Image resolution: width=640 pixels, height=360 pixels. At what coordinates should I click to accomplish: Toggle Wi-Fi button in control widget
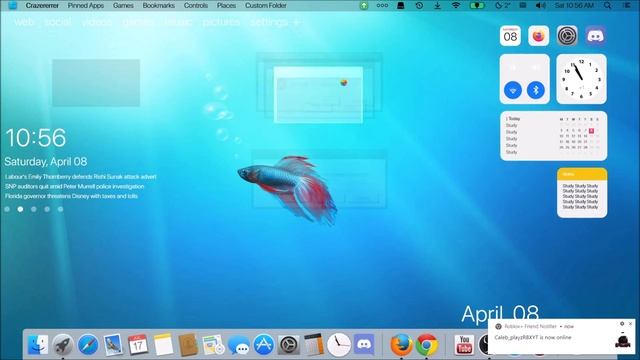pyautogui.click(x=513, y=90)
